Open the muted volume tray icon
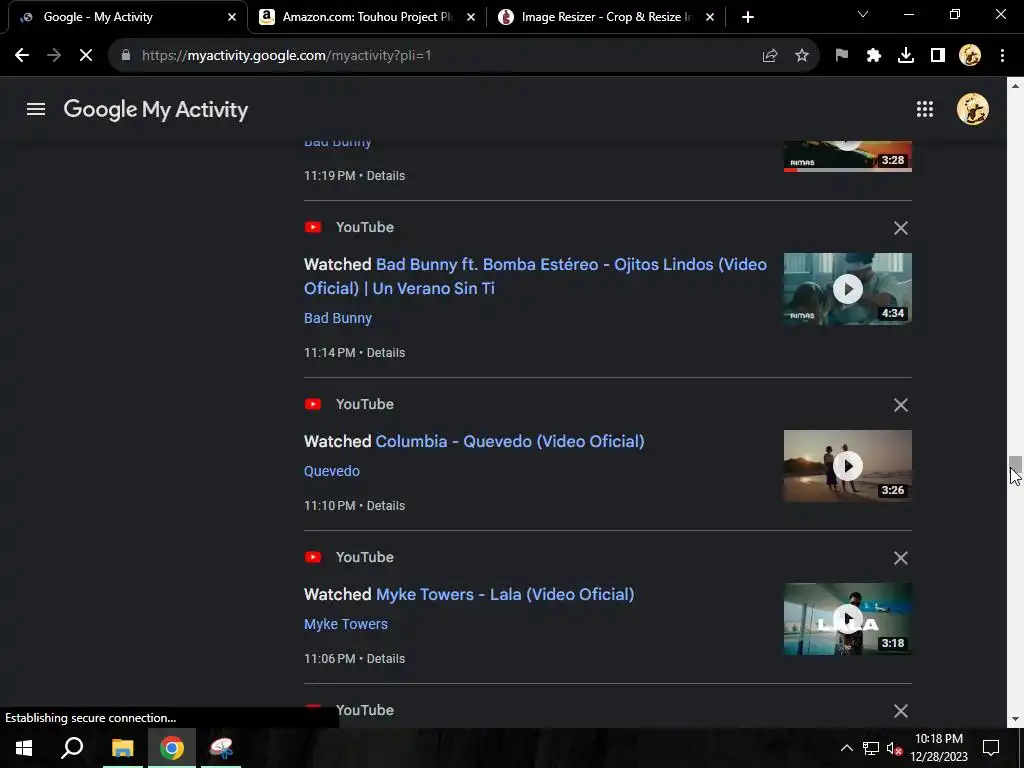The width and height of the screenshot is (1024, 768). 894,748
